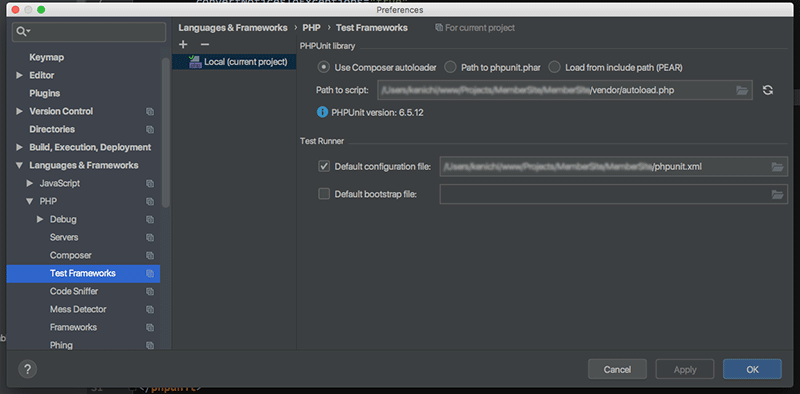Select Use Composer autoloader radio button
The width and height of the screenshot is (800, 394).
click(323, 67)
